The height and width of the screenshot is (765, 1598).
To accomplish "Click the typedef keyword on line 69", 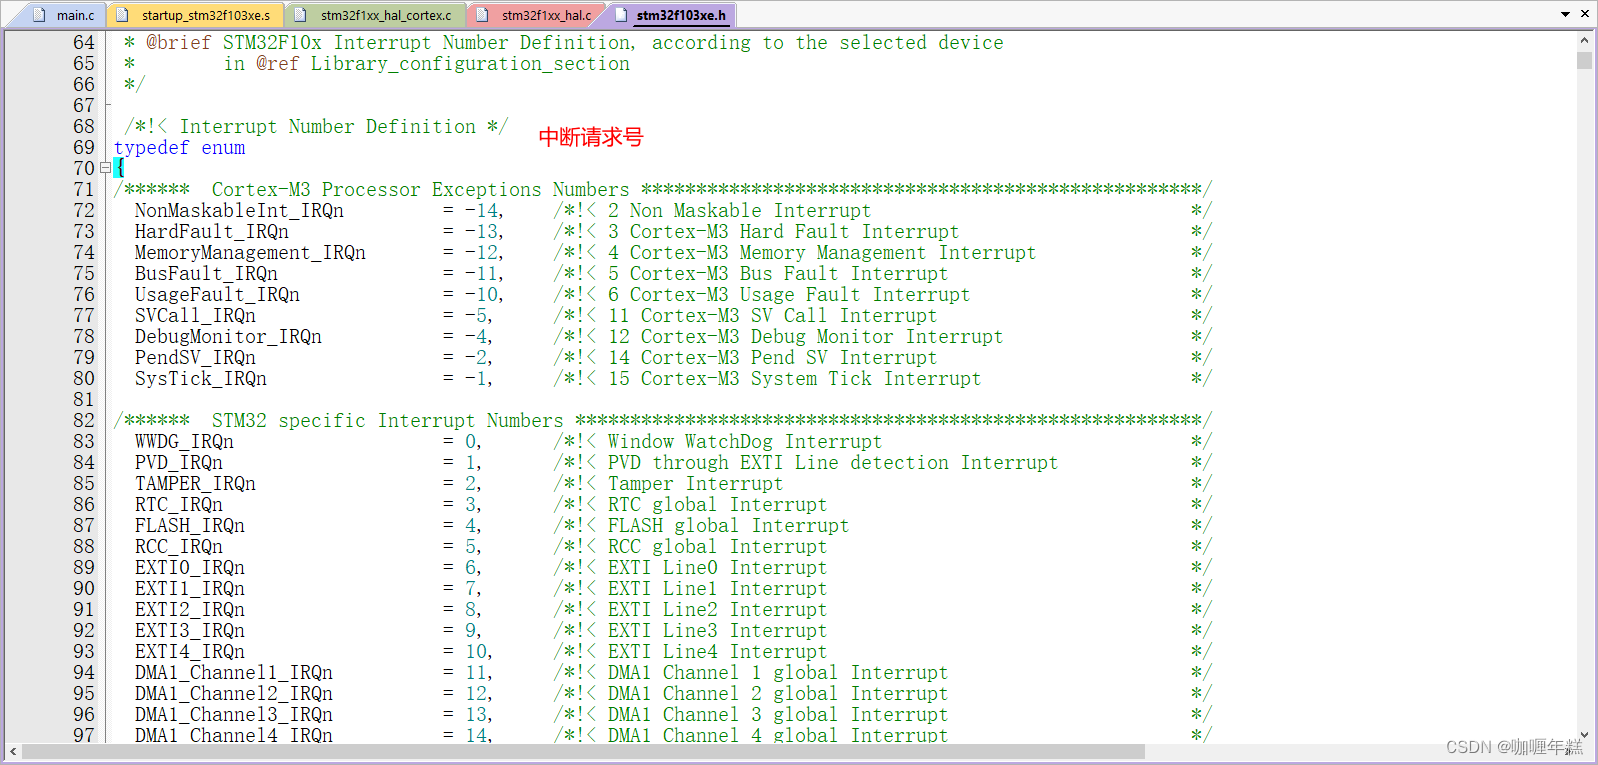I will (x=151, y=148).
